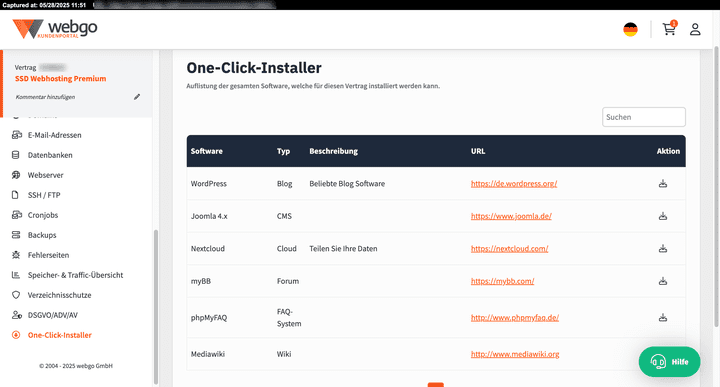Click 'Beliebte Blog Software' description

(347, 184)
